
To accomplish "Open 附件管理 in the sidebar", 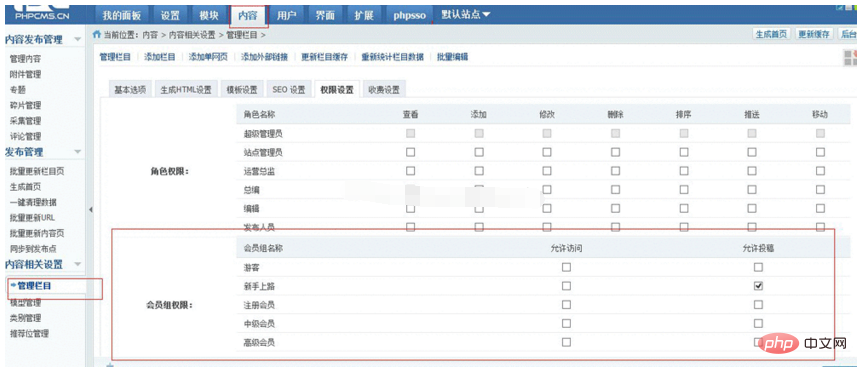I will coord(25,74).
